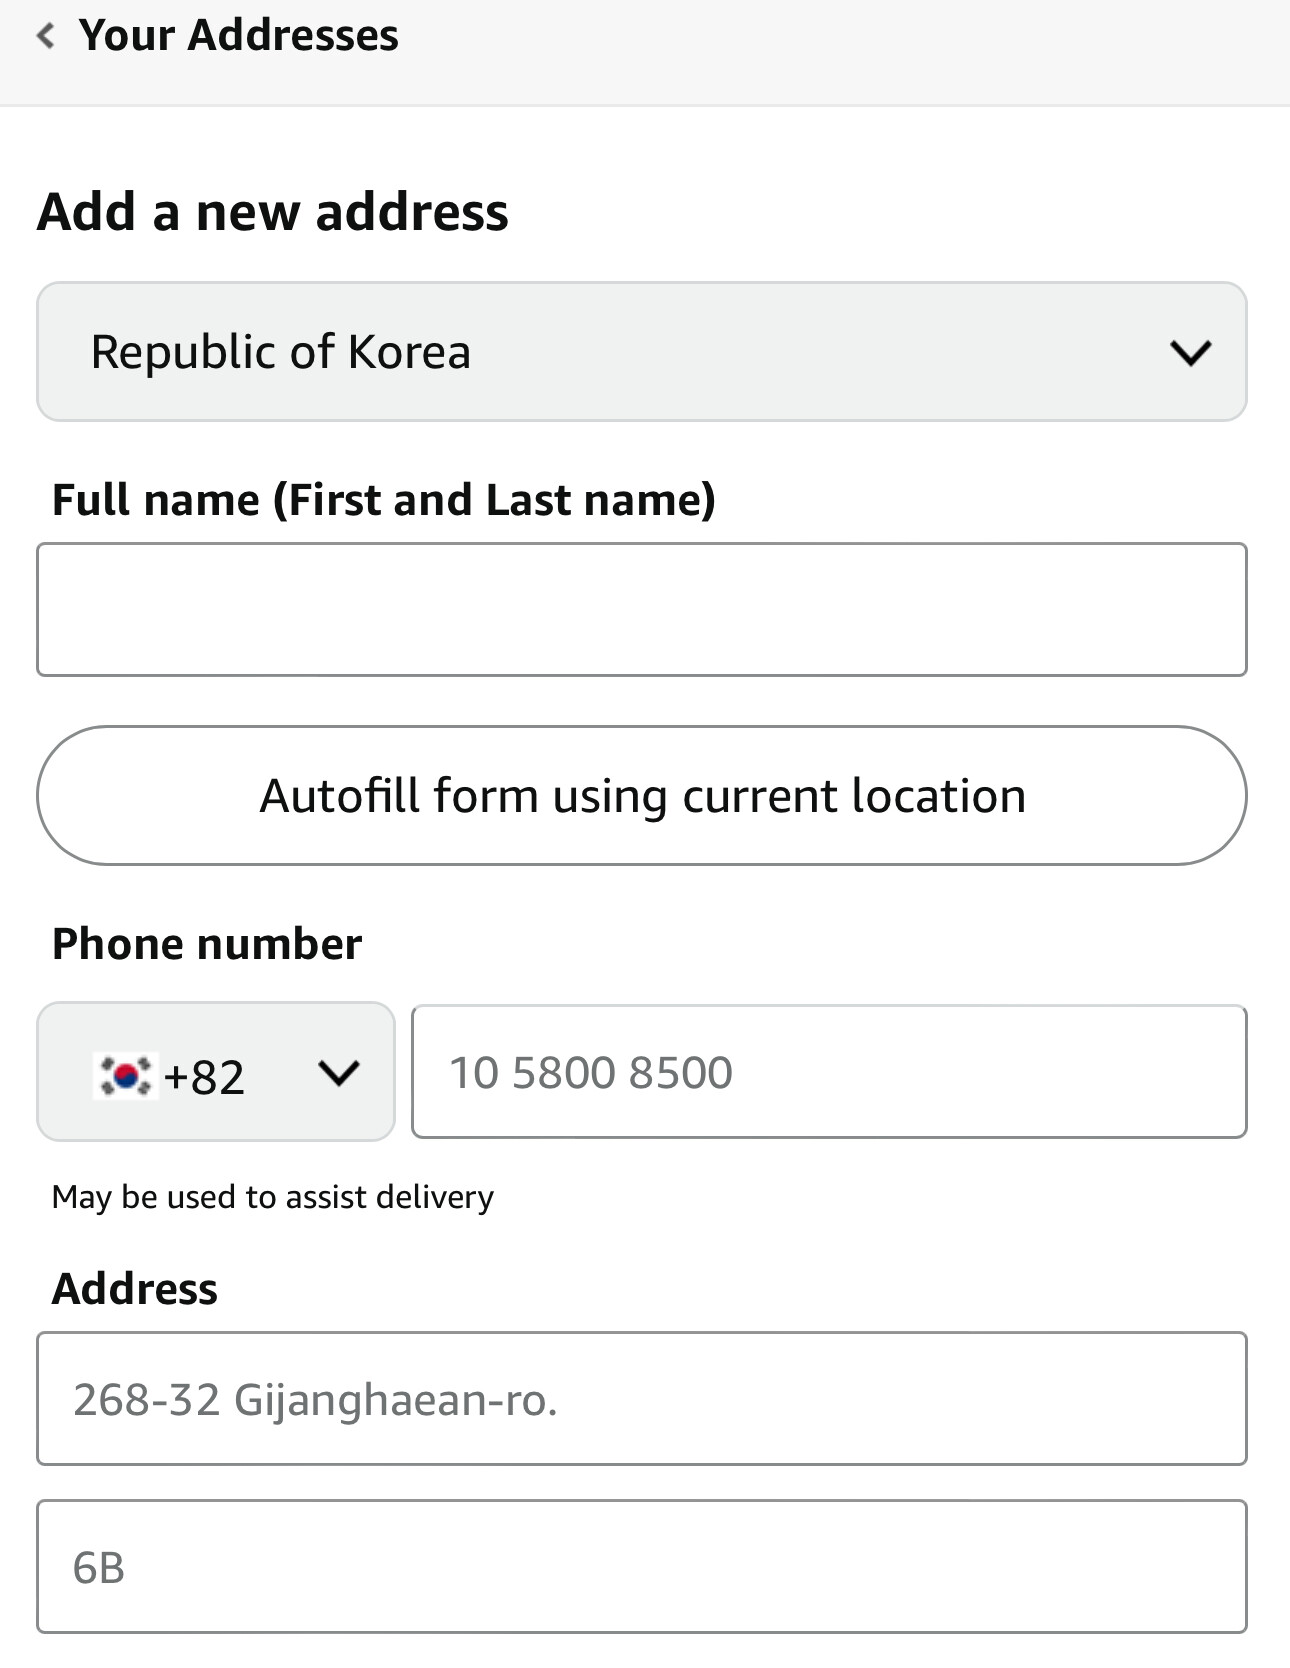Tap the back chevron icon
1290x1668 pixels.
point(45,37)
